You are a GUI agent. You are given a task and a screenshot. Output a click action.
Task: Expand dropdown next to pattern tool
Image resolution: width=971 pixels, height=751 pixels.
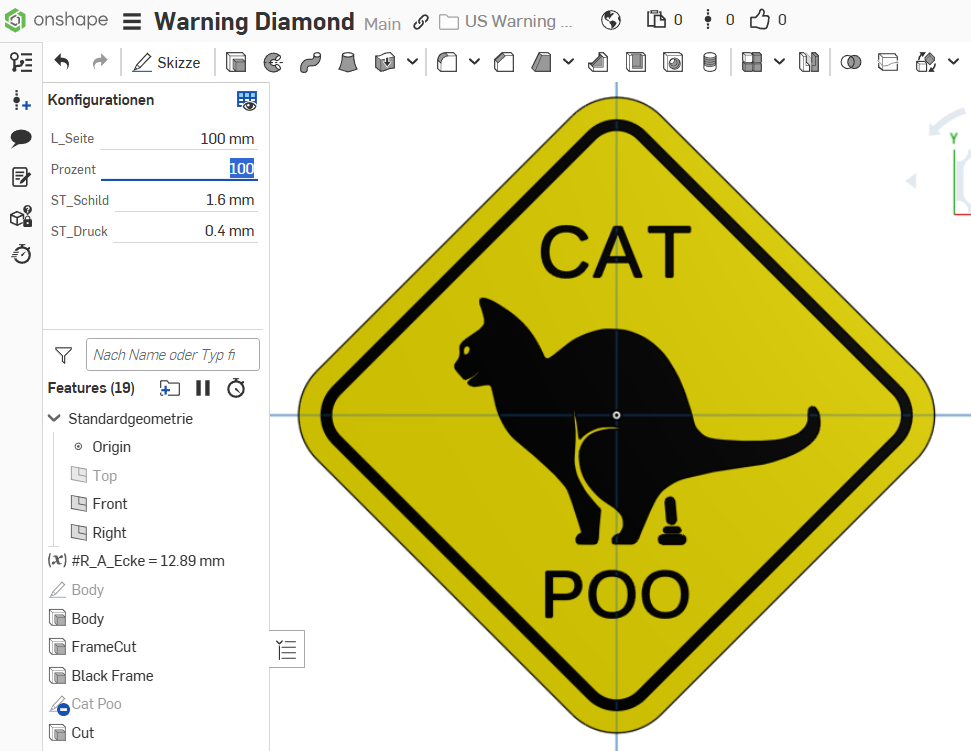pyautogui.click(x=780, y=61)
